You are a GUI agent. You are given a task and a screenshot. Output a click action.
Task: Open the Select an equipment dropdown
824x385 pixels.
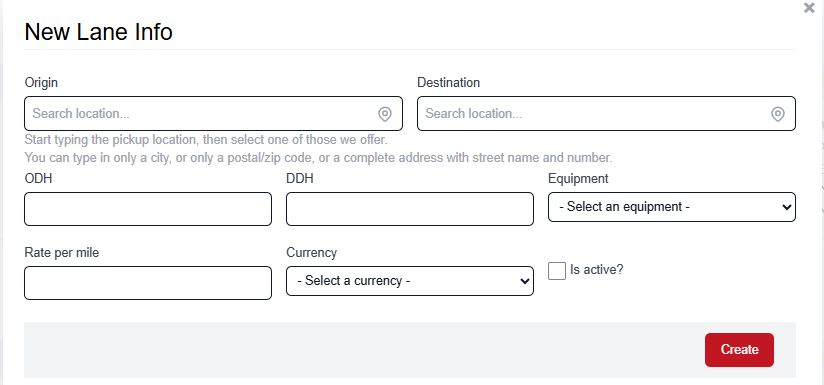pos(672,207)
